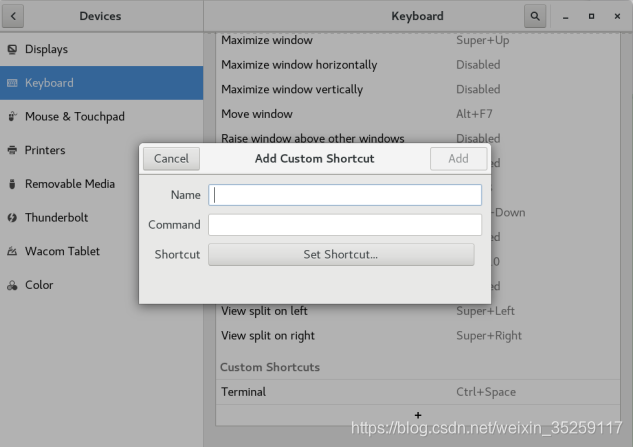Viewport: 633px width, 447px height.
Task: Click the Removable Media icon
Action: [12, 184]
